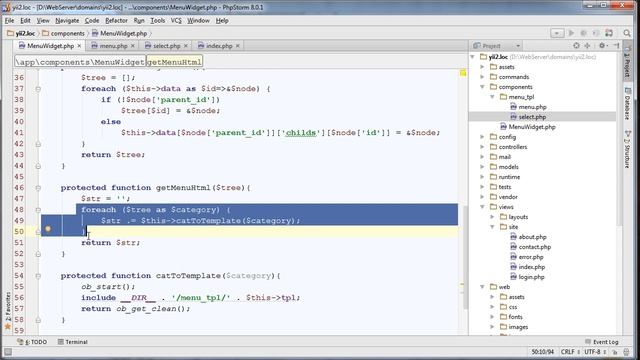Screen dimensions: 640x360
Task: Open the Refactor menu
Action: [116, 20]
